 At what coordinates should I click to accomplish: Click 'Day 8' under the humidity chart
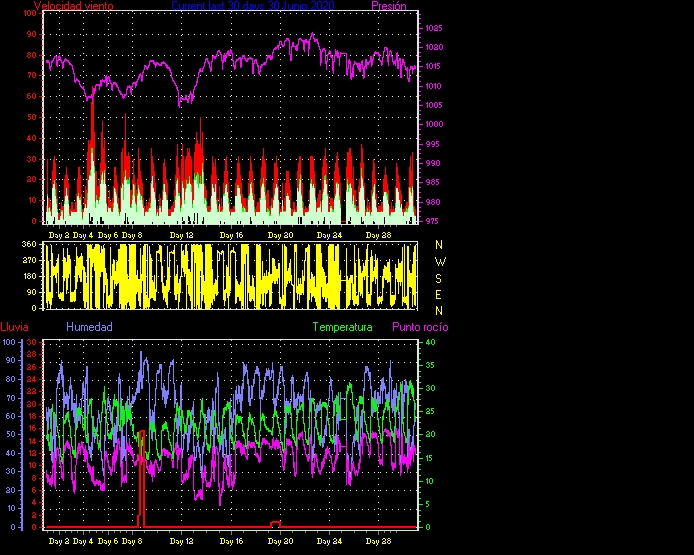[132, 541]
